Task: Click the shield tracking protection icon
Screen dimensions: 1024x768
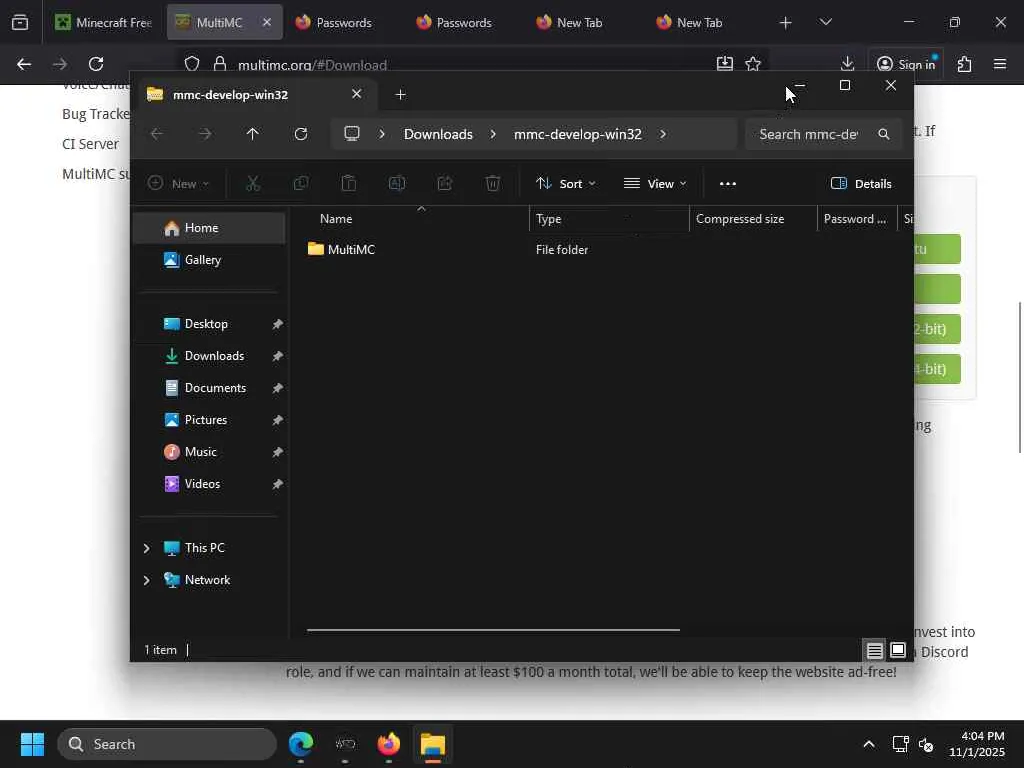Action: pyautogui.click(x=191, y=64)
